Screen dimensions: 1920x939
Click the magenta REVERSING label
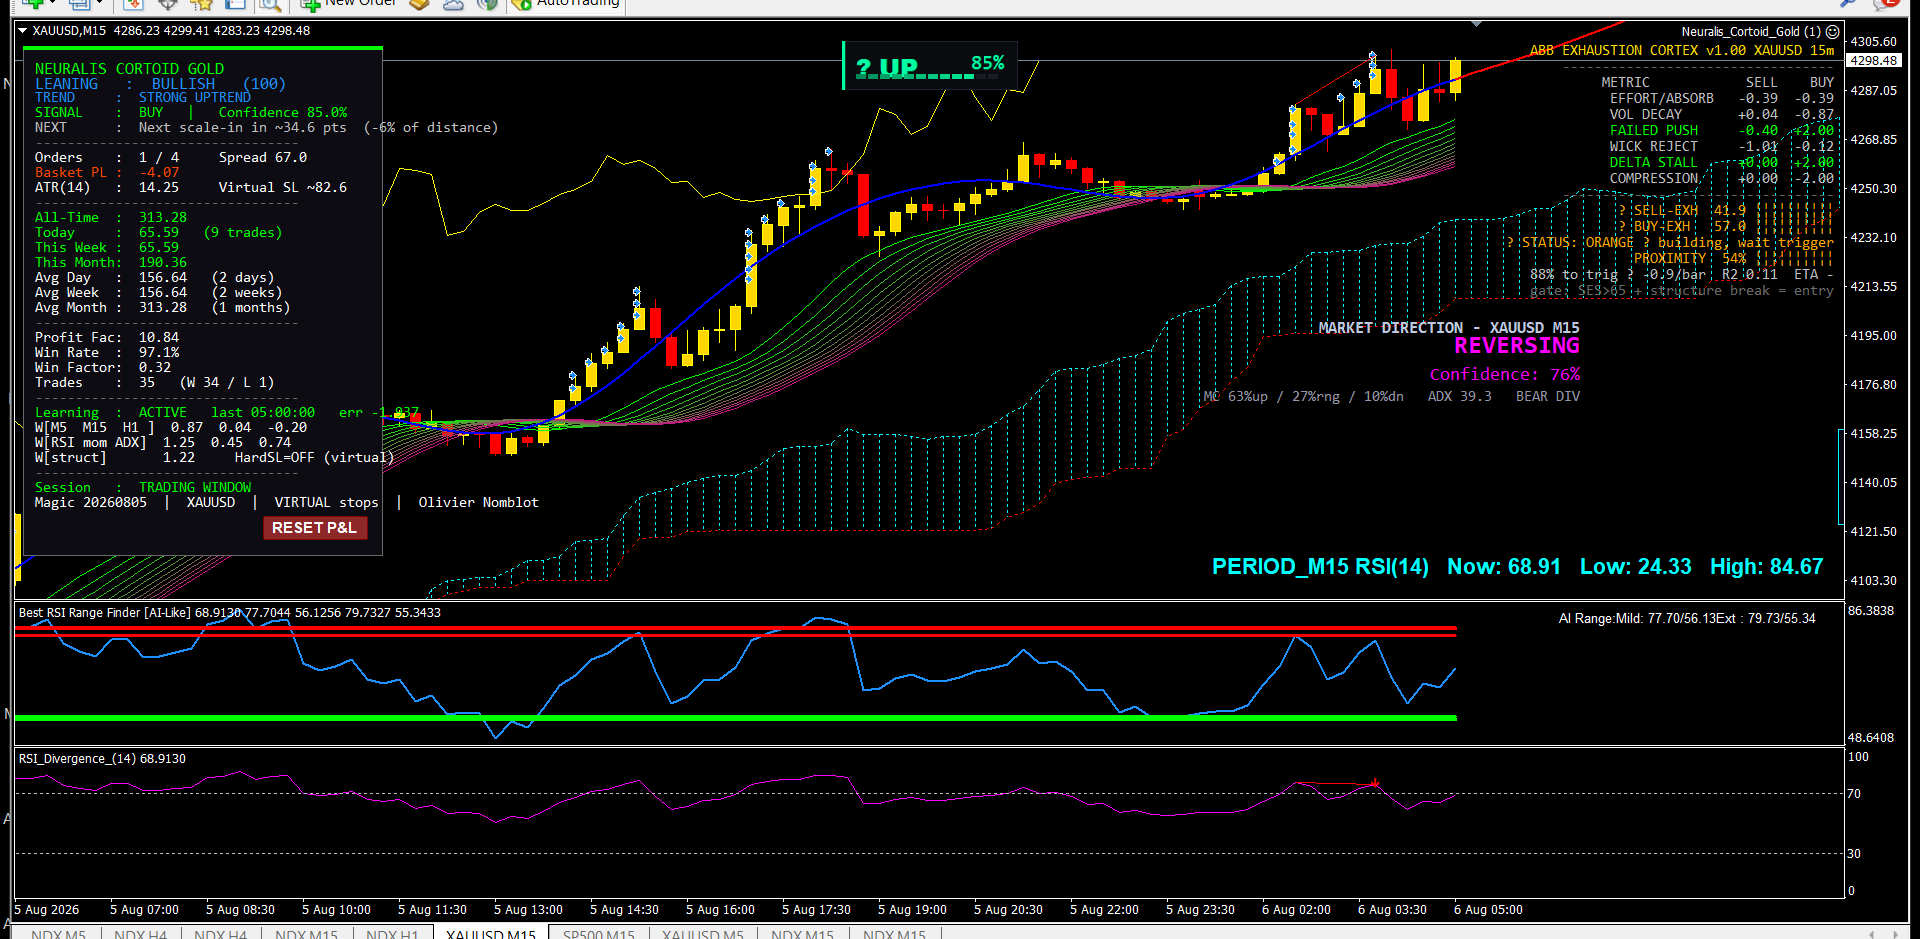(x=1517, y=346)
